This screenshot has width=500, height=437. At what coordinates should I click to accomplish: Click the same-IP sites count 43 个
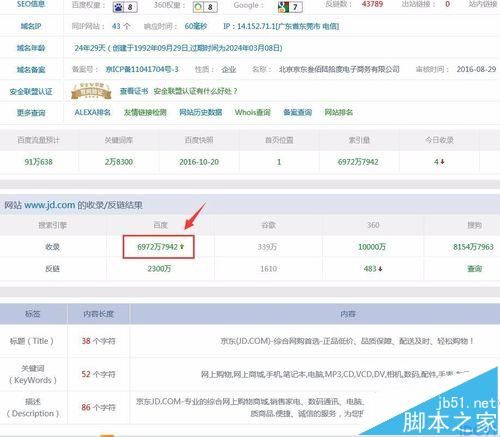(121, 26)
